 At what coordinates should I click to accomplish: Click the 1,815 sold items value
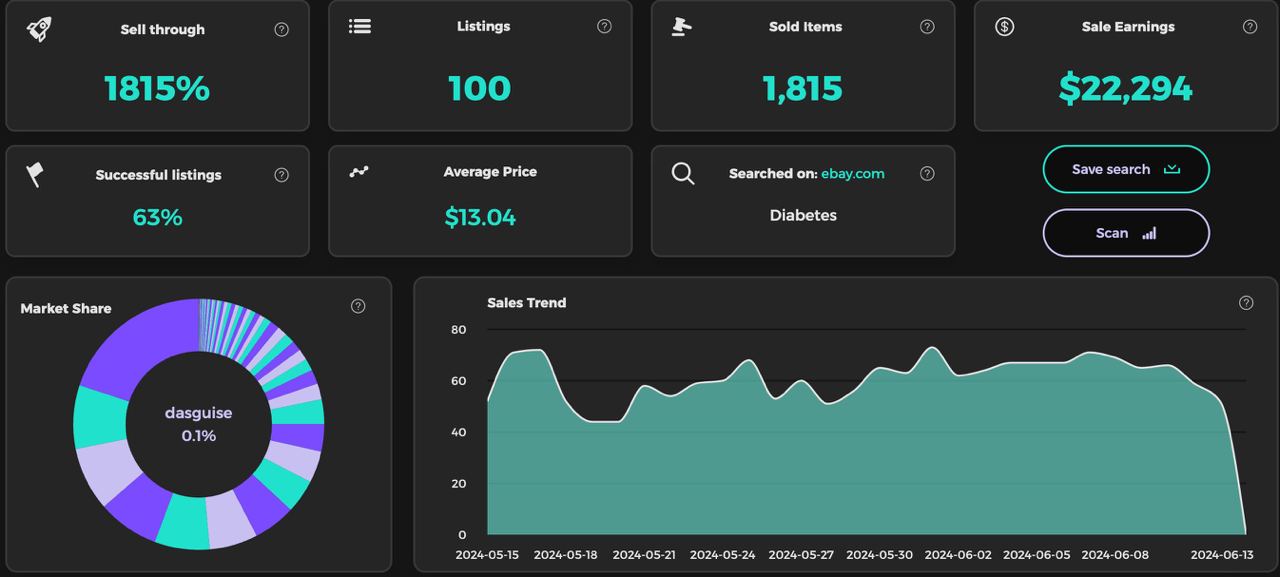click(x=803, y=89)
